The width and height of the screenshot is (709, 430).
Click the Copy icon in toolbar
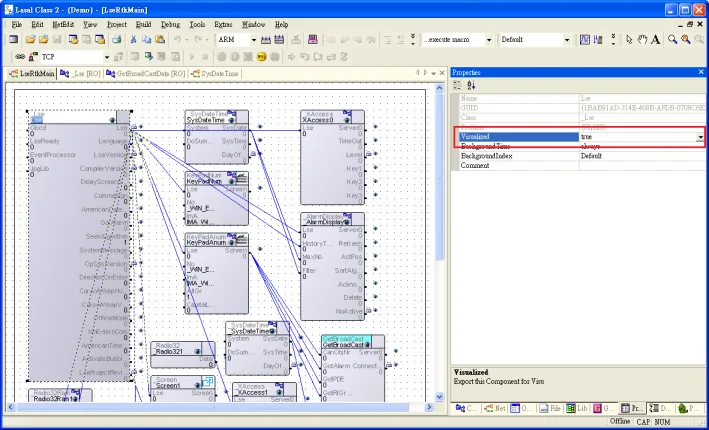coord(147,40)
